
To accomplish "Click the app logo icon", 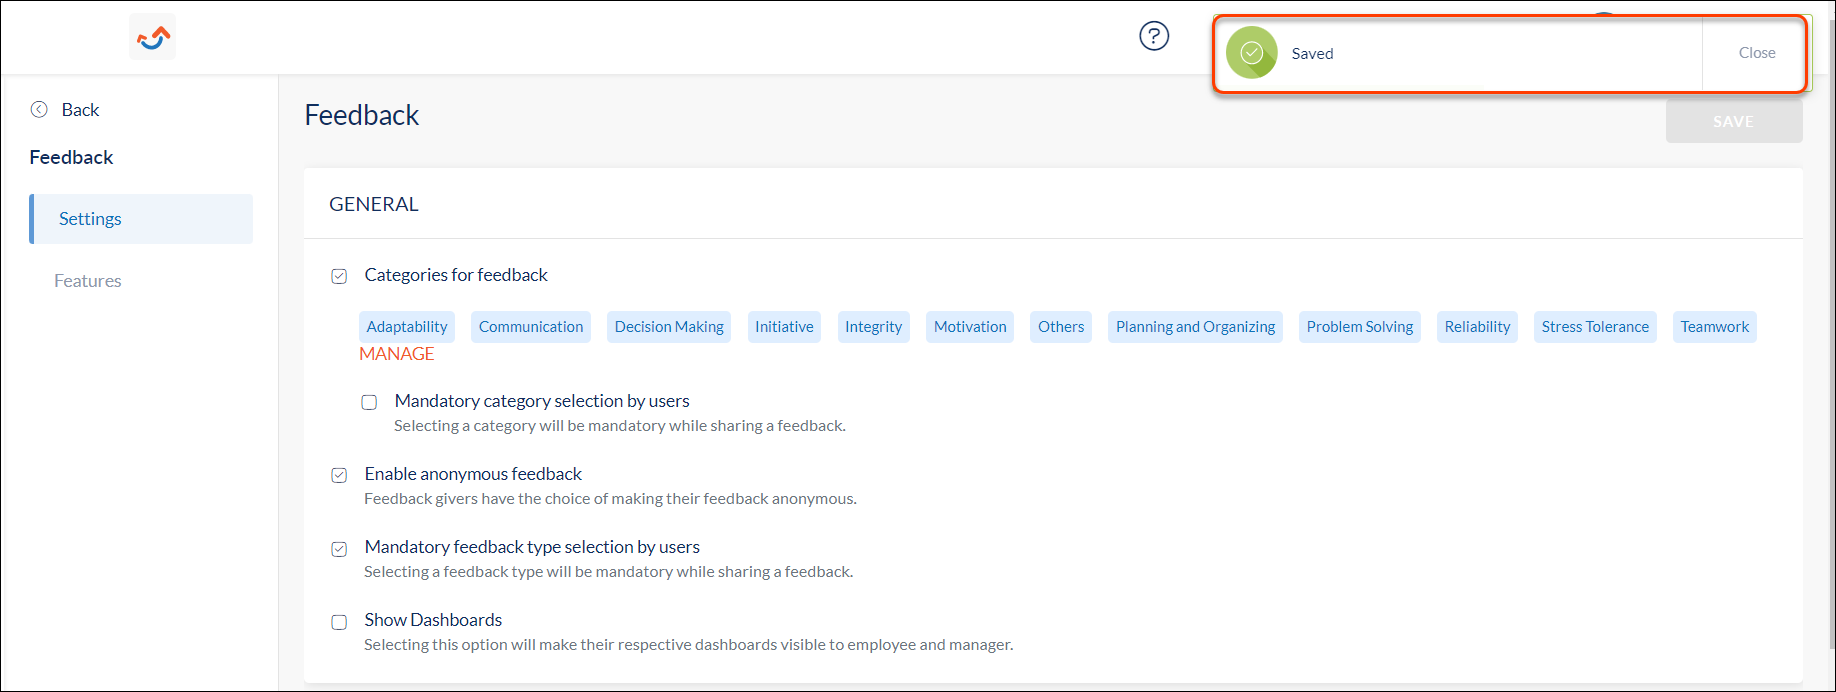I will pyautogui.click(x=153, y=37).
